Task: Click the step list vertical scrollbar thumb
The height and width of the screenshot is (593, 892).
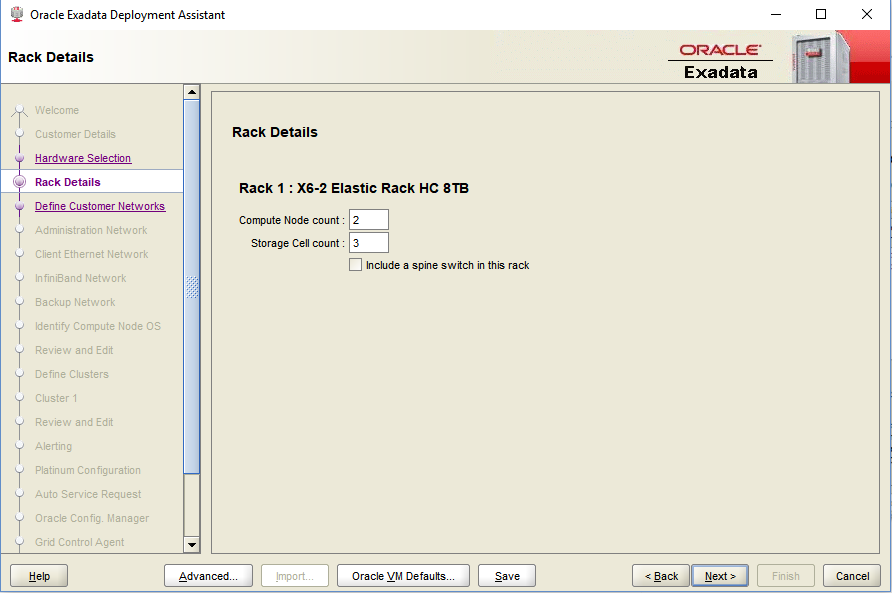Action: point(192,285)
